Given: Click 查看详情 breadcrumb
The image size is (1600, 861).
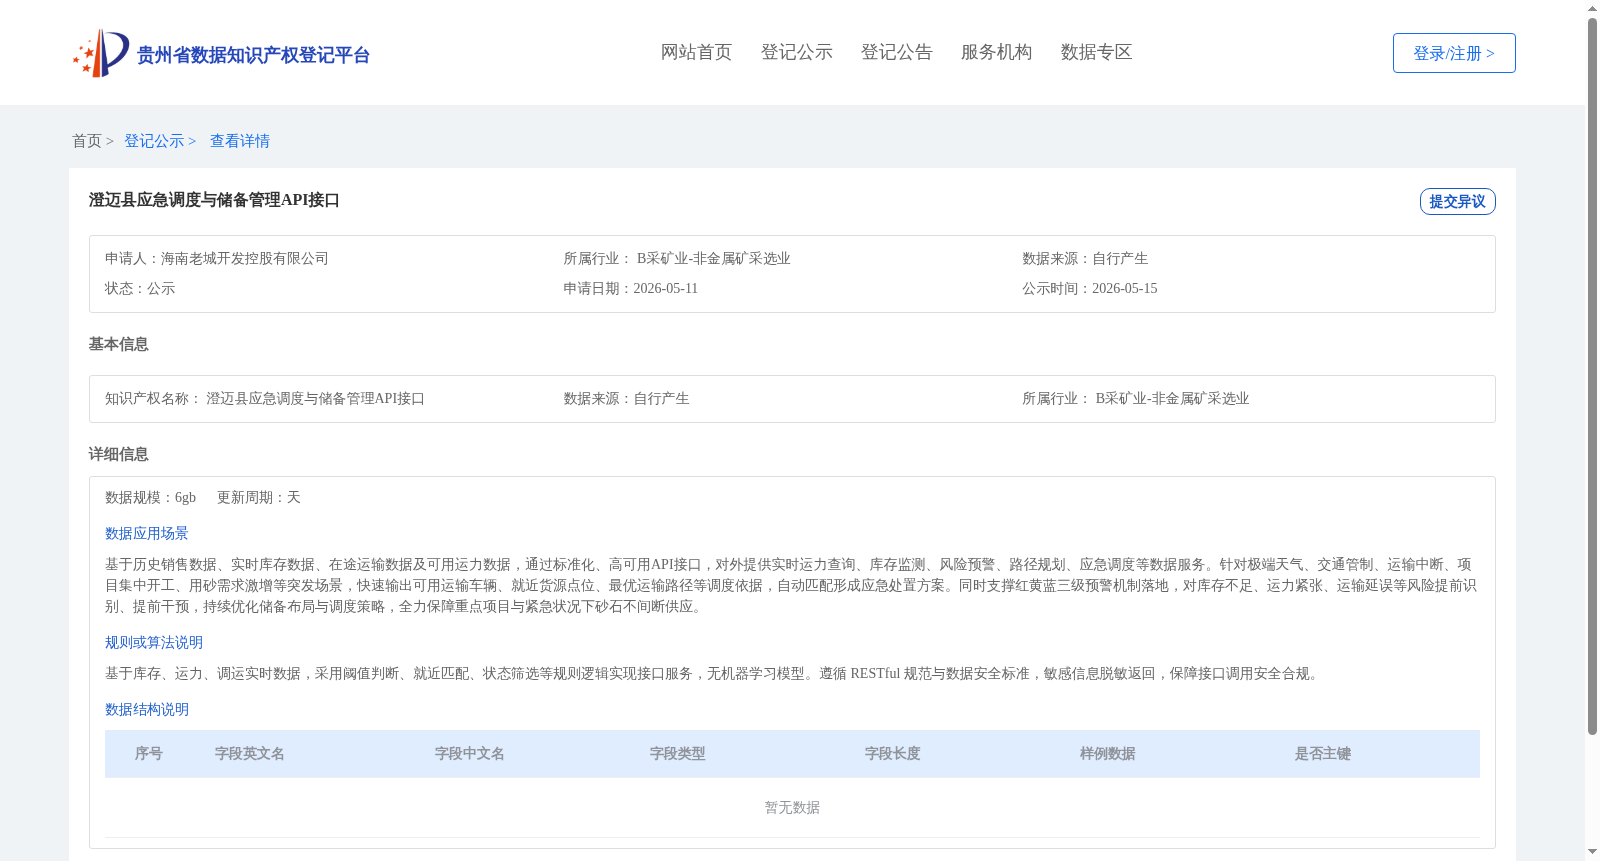Looking at the screenshot, I should point(240,141).
